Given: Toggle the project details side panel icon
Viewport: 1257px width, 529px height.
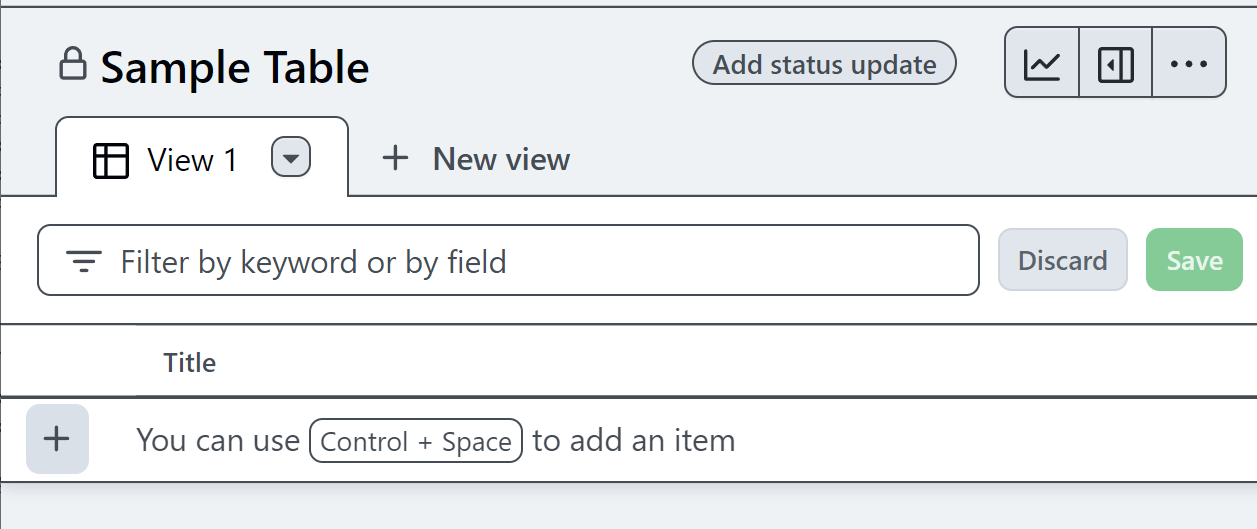Looking at the screenshot, I should (1116, 65).
